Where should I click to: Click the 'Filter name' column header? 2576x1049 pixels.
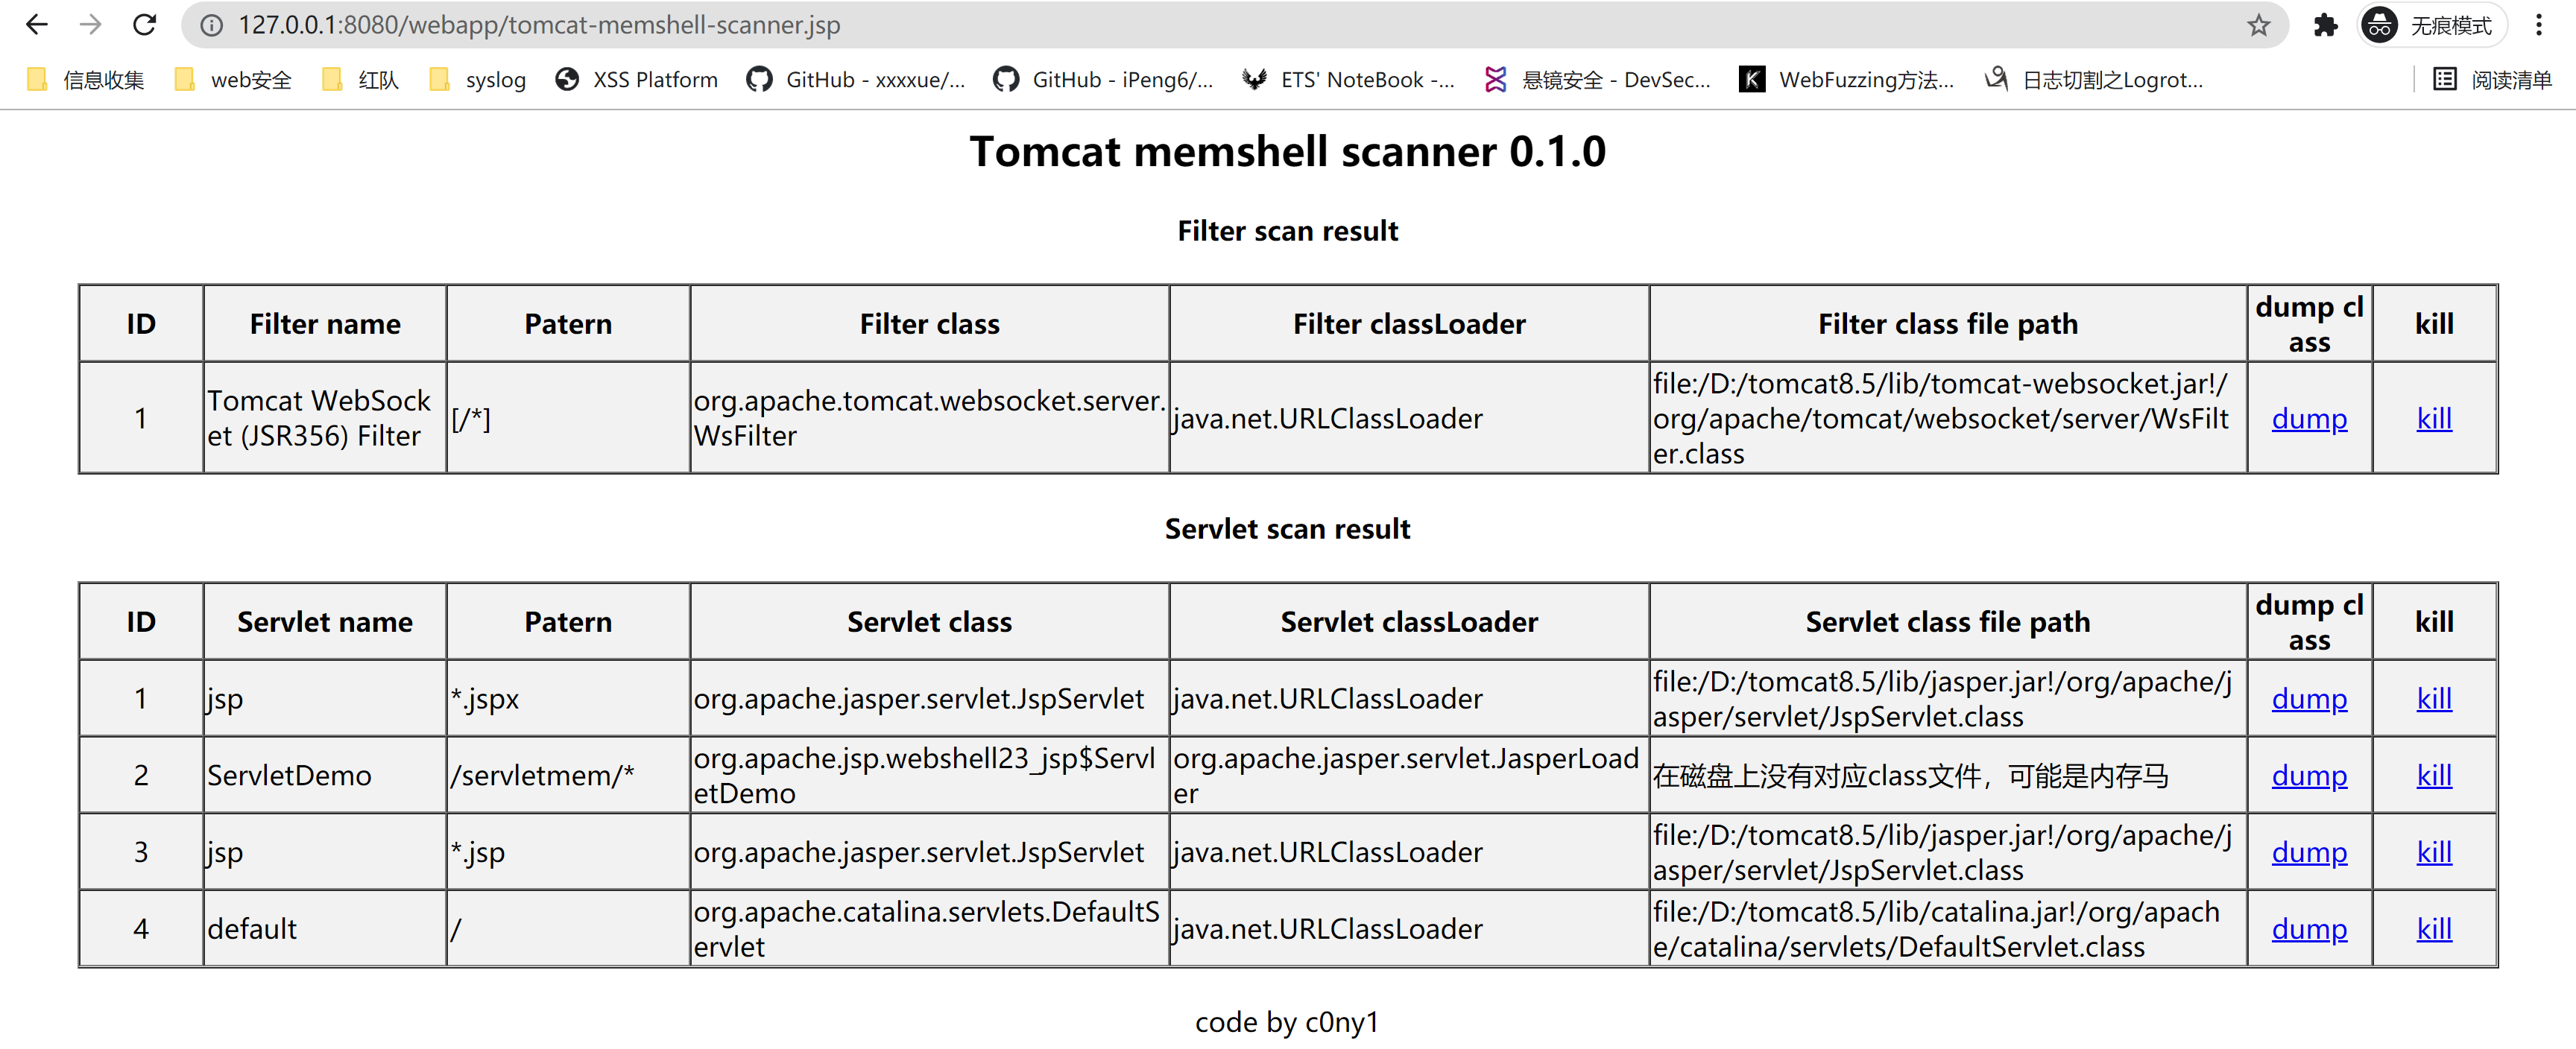click(325, 324)
